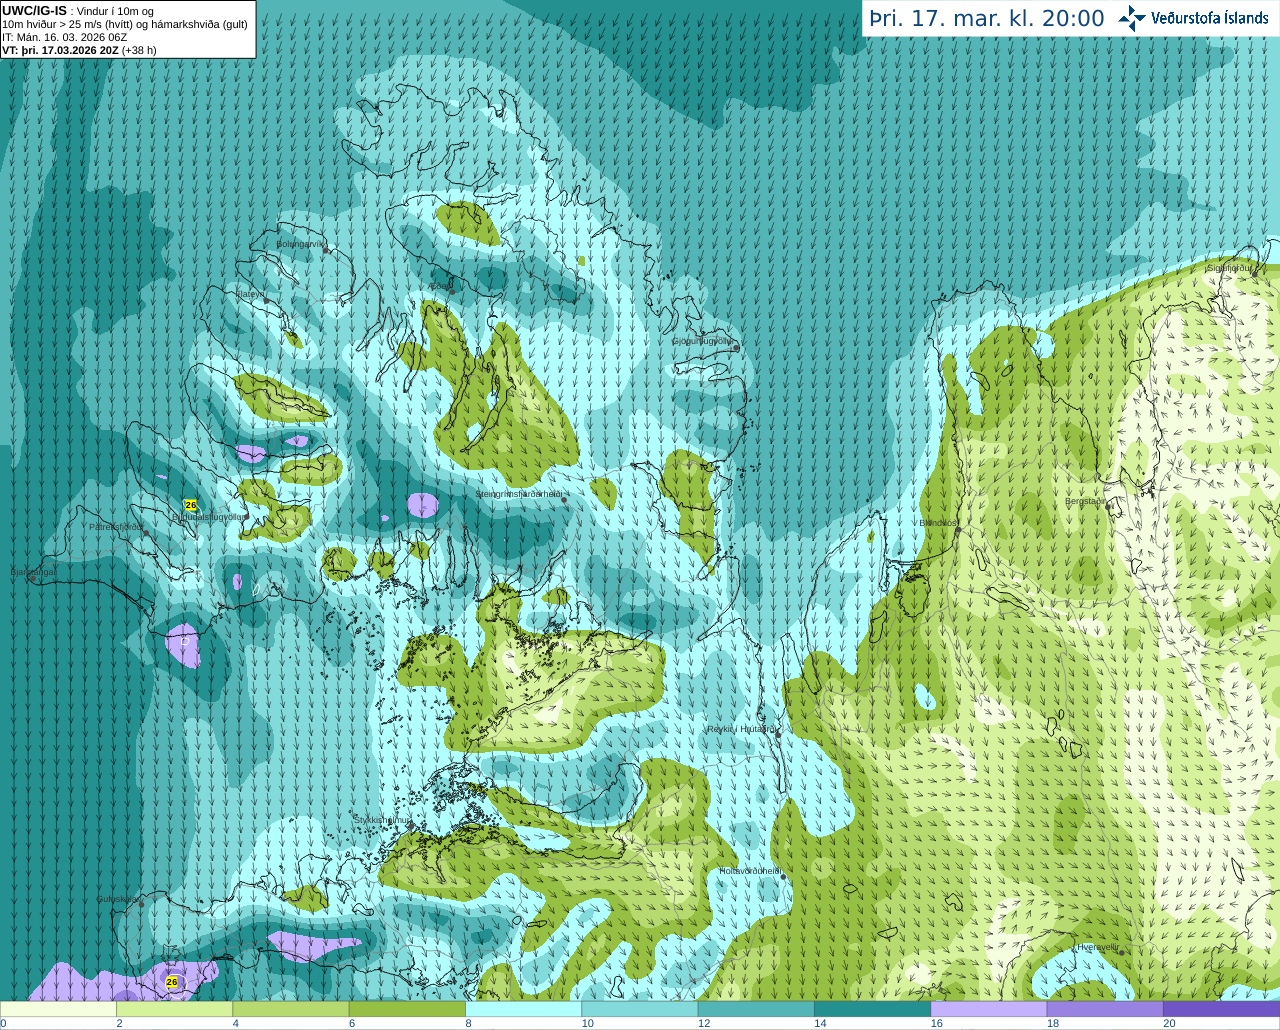Click the Patreksfjörður station label
The image size is (1280, 1030).
(116, 527)
